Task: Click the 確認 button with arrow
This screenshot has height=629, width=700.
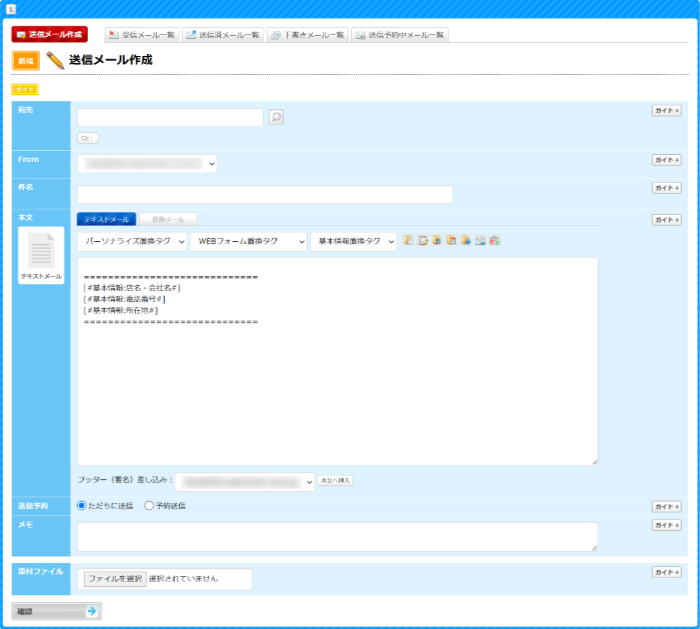Action: click(57, 611)
